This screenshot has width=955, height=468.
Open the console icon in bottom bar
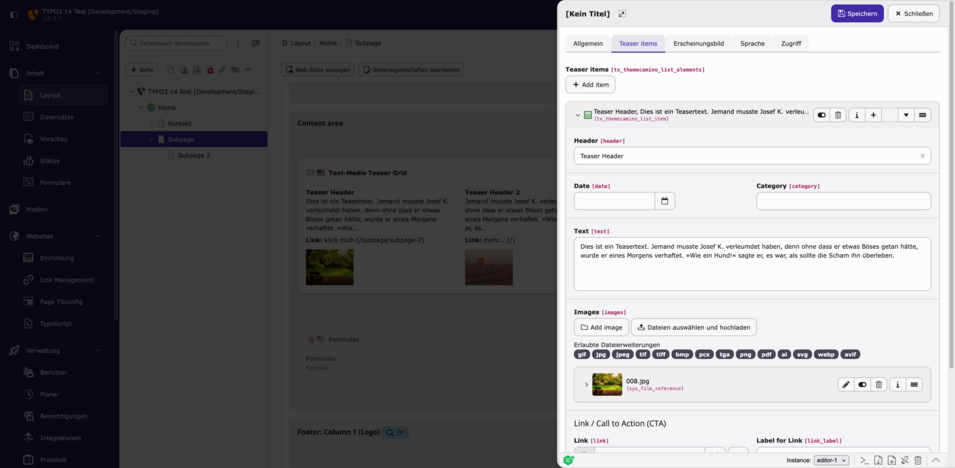[x=864, y=461]
